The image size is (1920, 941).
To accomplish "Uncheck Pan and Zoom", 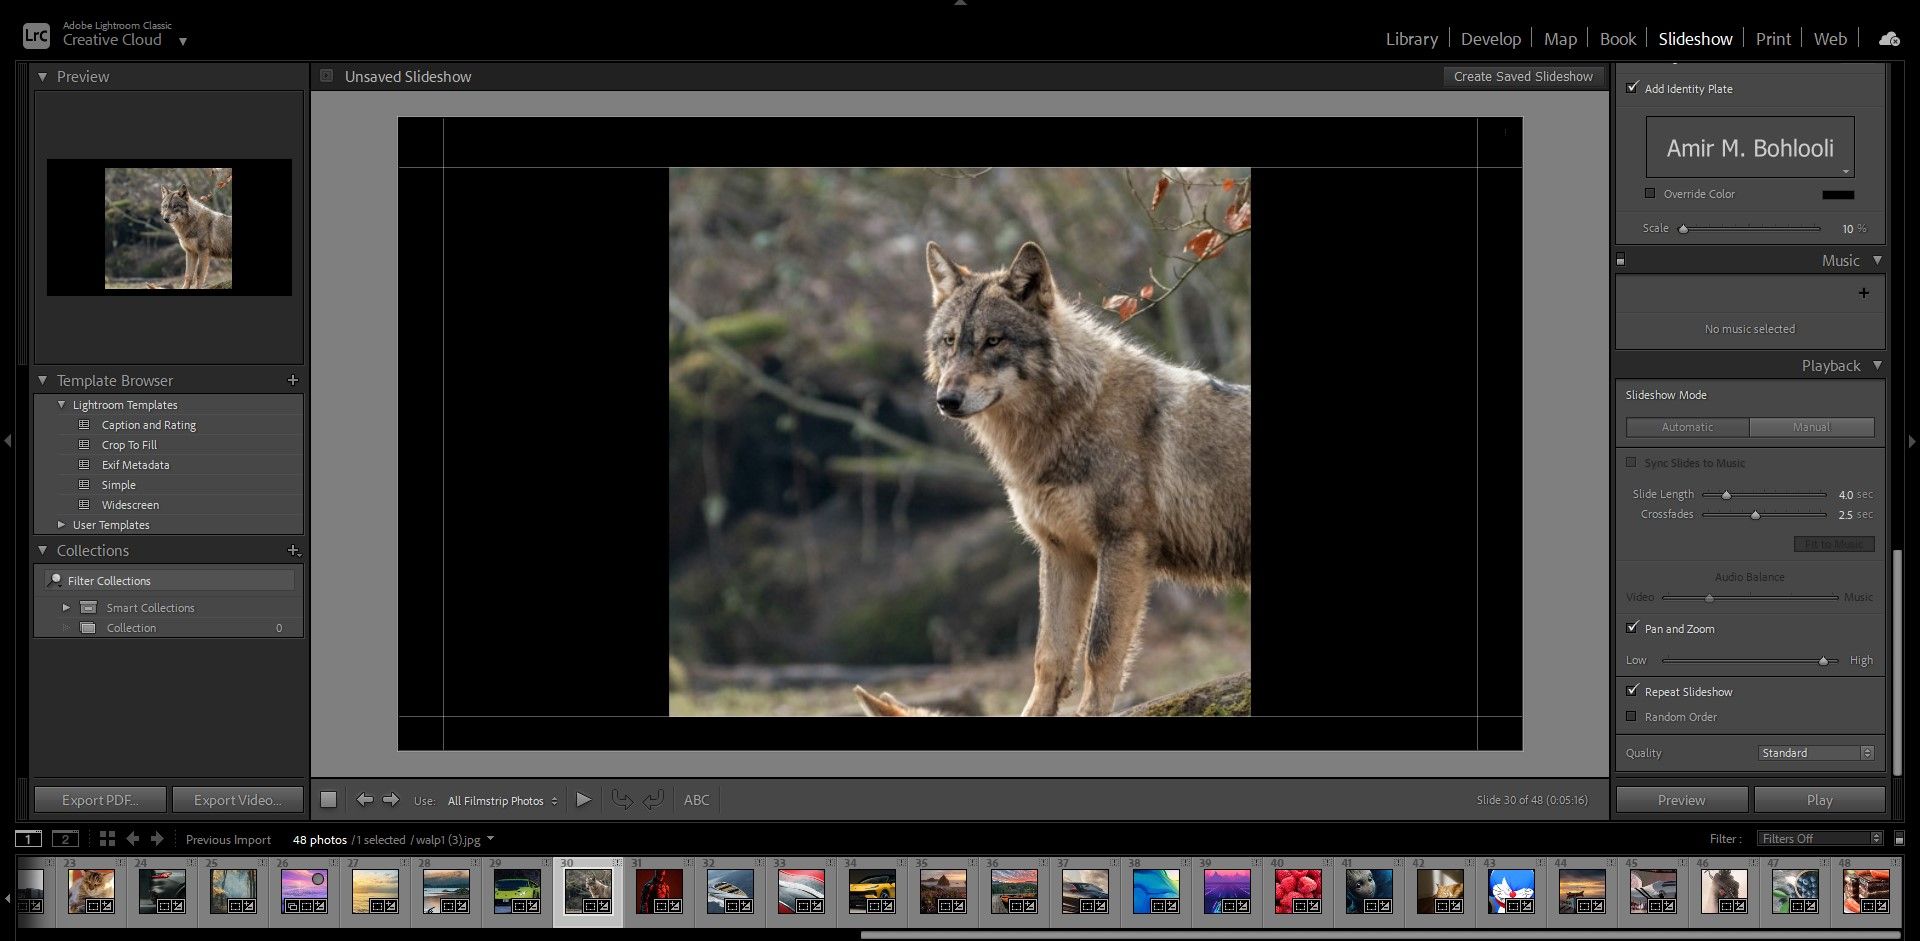I will click(x=1633, y=628).
